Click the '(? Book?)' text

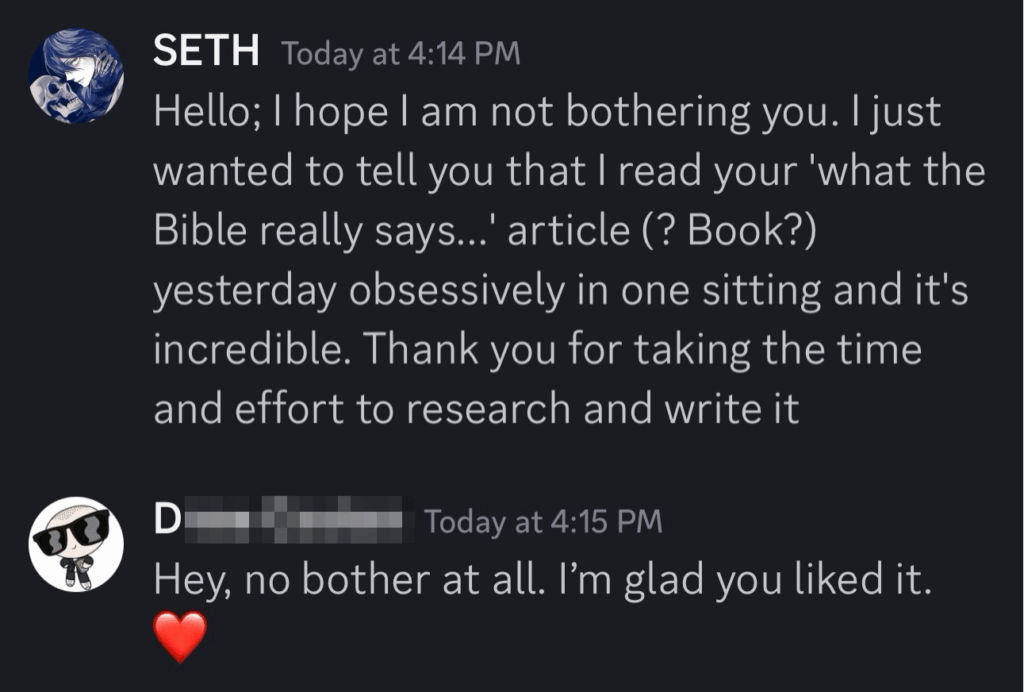(x=729, y=232)
